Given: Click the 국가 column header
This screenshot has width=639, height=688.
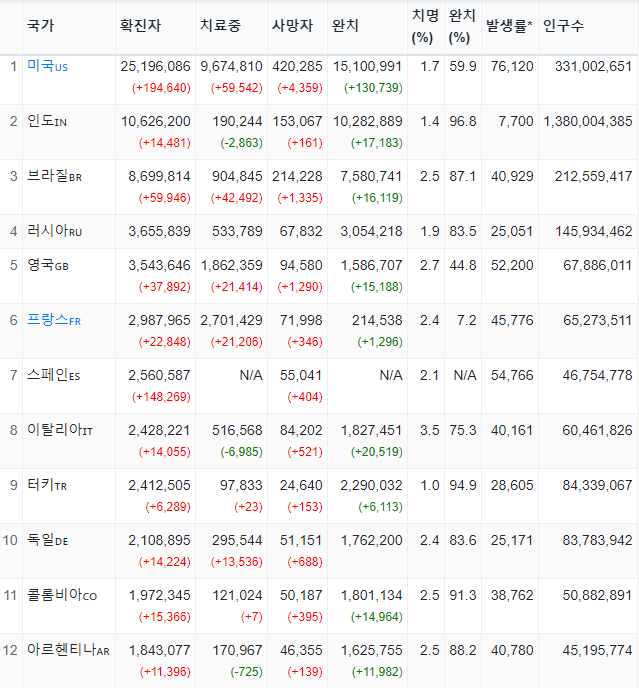Looking at the screenshot, I should tap(40, 25).
